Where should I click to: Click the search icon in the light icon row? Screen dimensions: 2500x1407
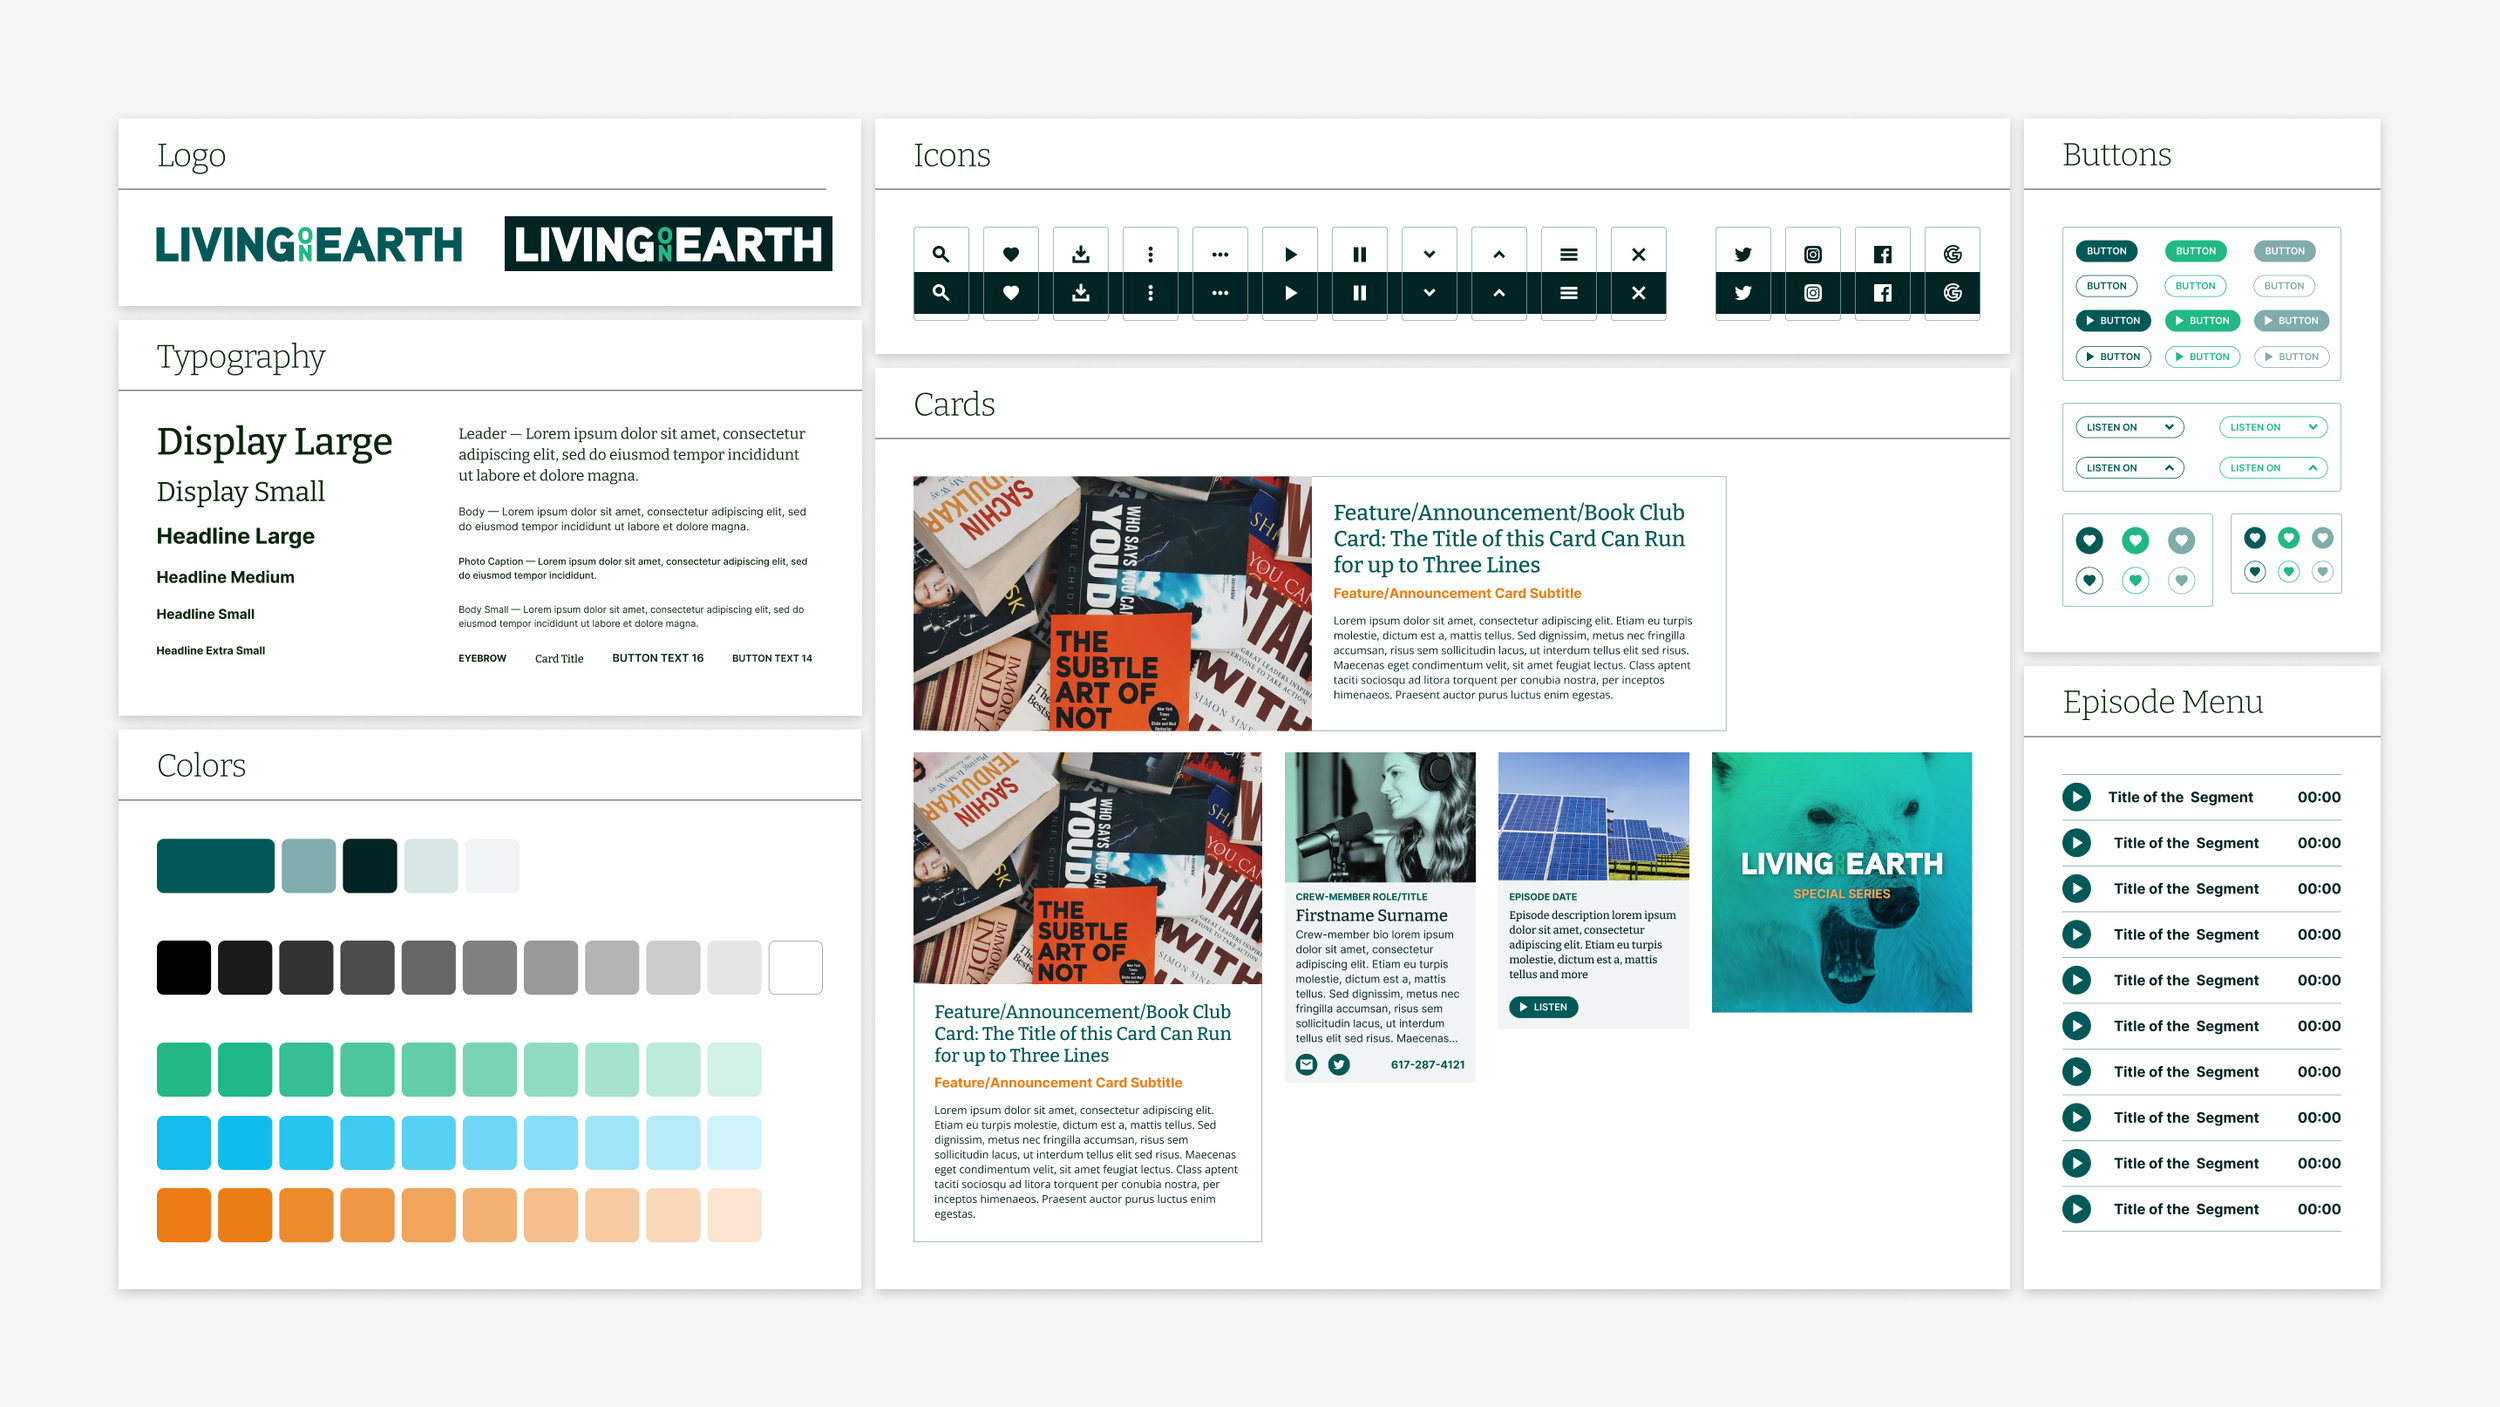[940, 254]
